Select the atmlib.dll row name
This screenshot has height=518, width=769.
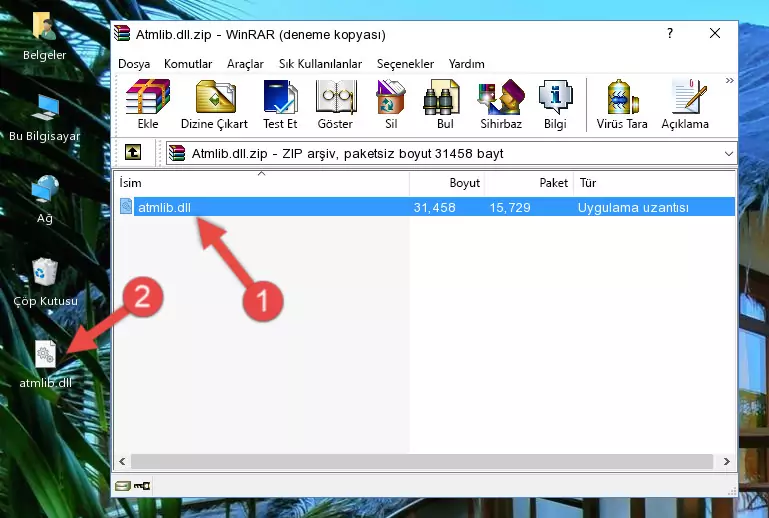click(x=164, y=207)
